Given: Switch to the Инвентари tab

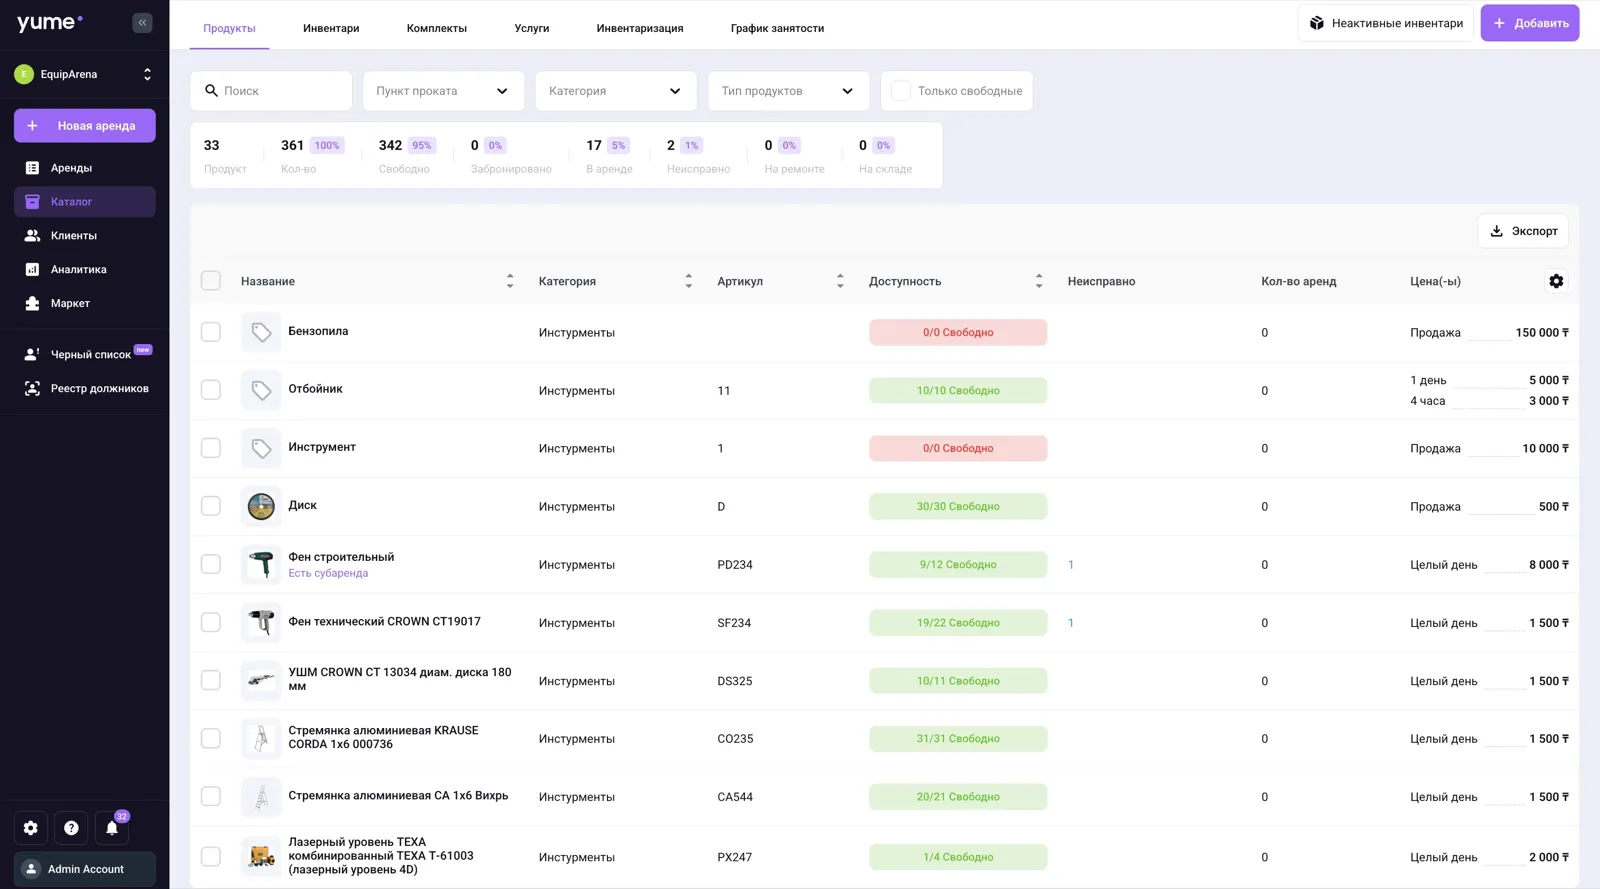Looking at the screenshot, I should [x=331, y=28].
